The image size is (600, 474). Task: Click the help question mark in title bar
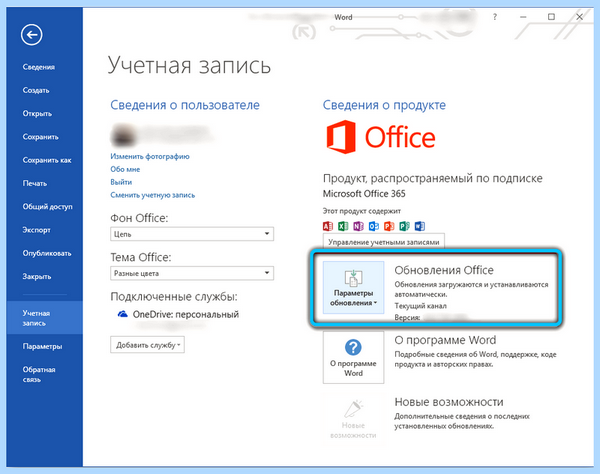coord(495,17)
